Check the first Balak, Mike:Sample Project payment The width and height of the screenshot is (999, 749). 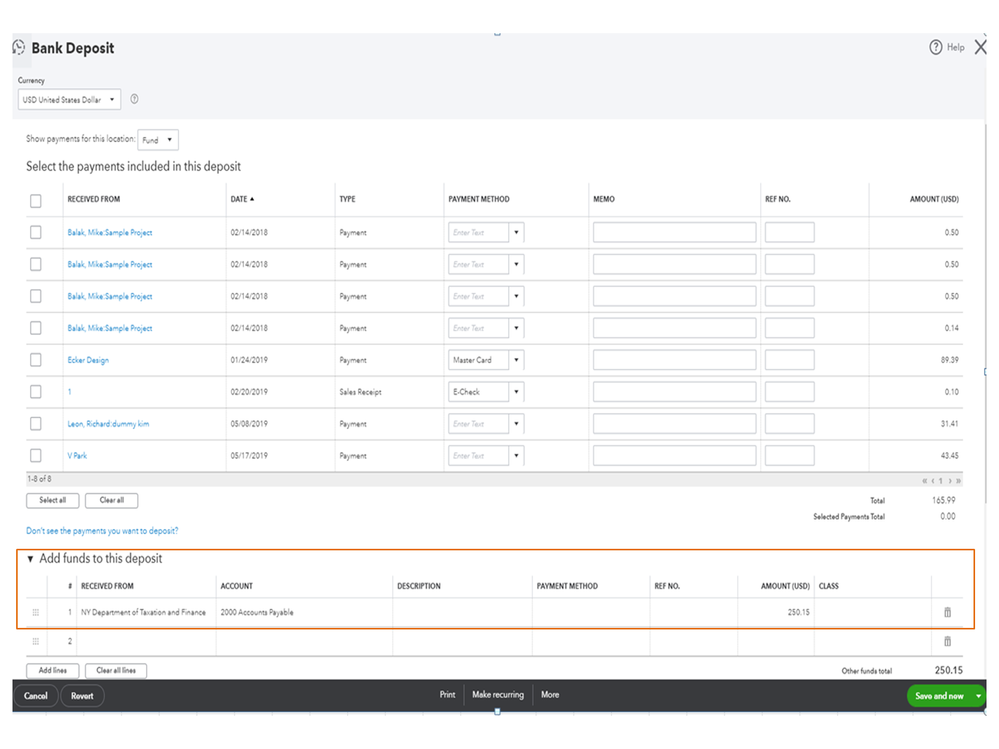click(x=36, y=232)
